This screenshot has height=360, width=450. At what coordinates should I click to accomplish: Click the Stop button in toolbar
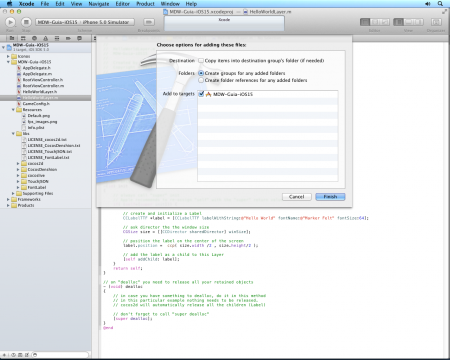pyautogui.click(x=26, y=22)
